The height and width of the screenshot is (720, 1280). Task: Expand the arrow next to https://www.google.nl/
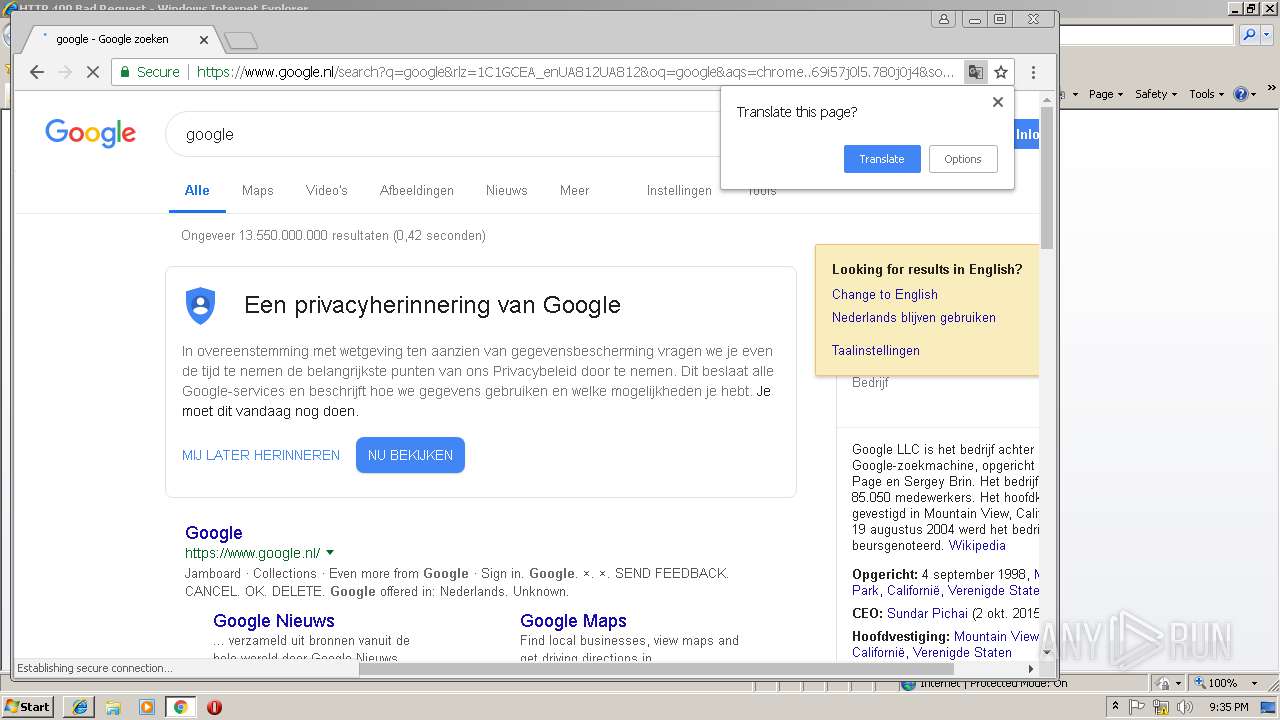coord(330,553)
